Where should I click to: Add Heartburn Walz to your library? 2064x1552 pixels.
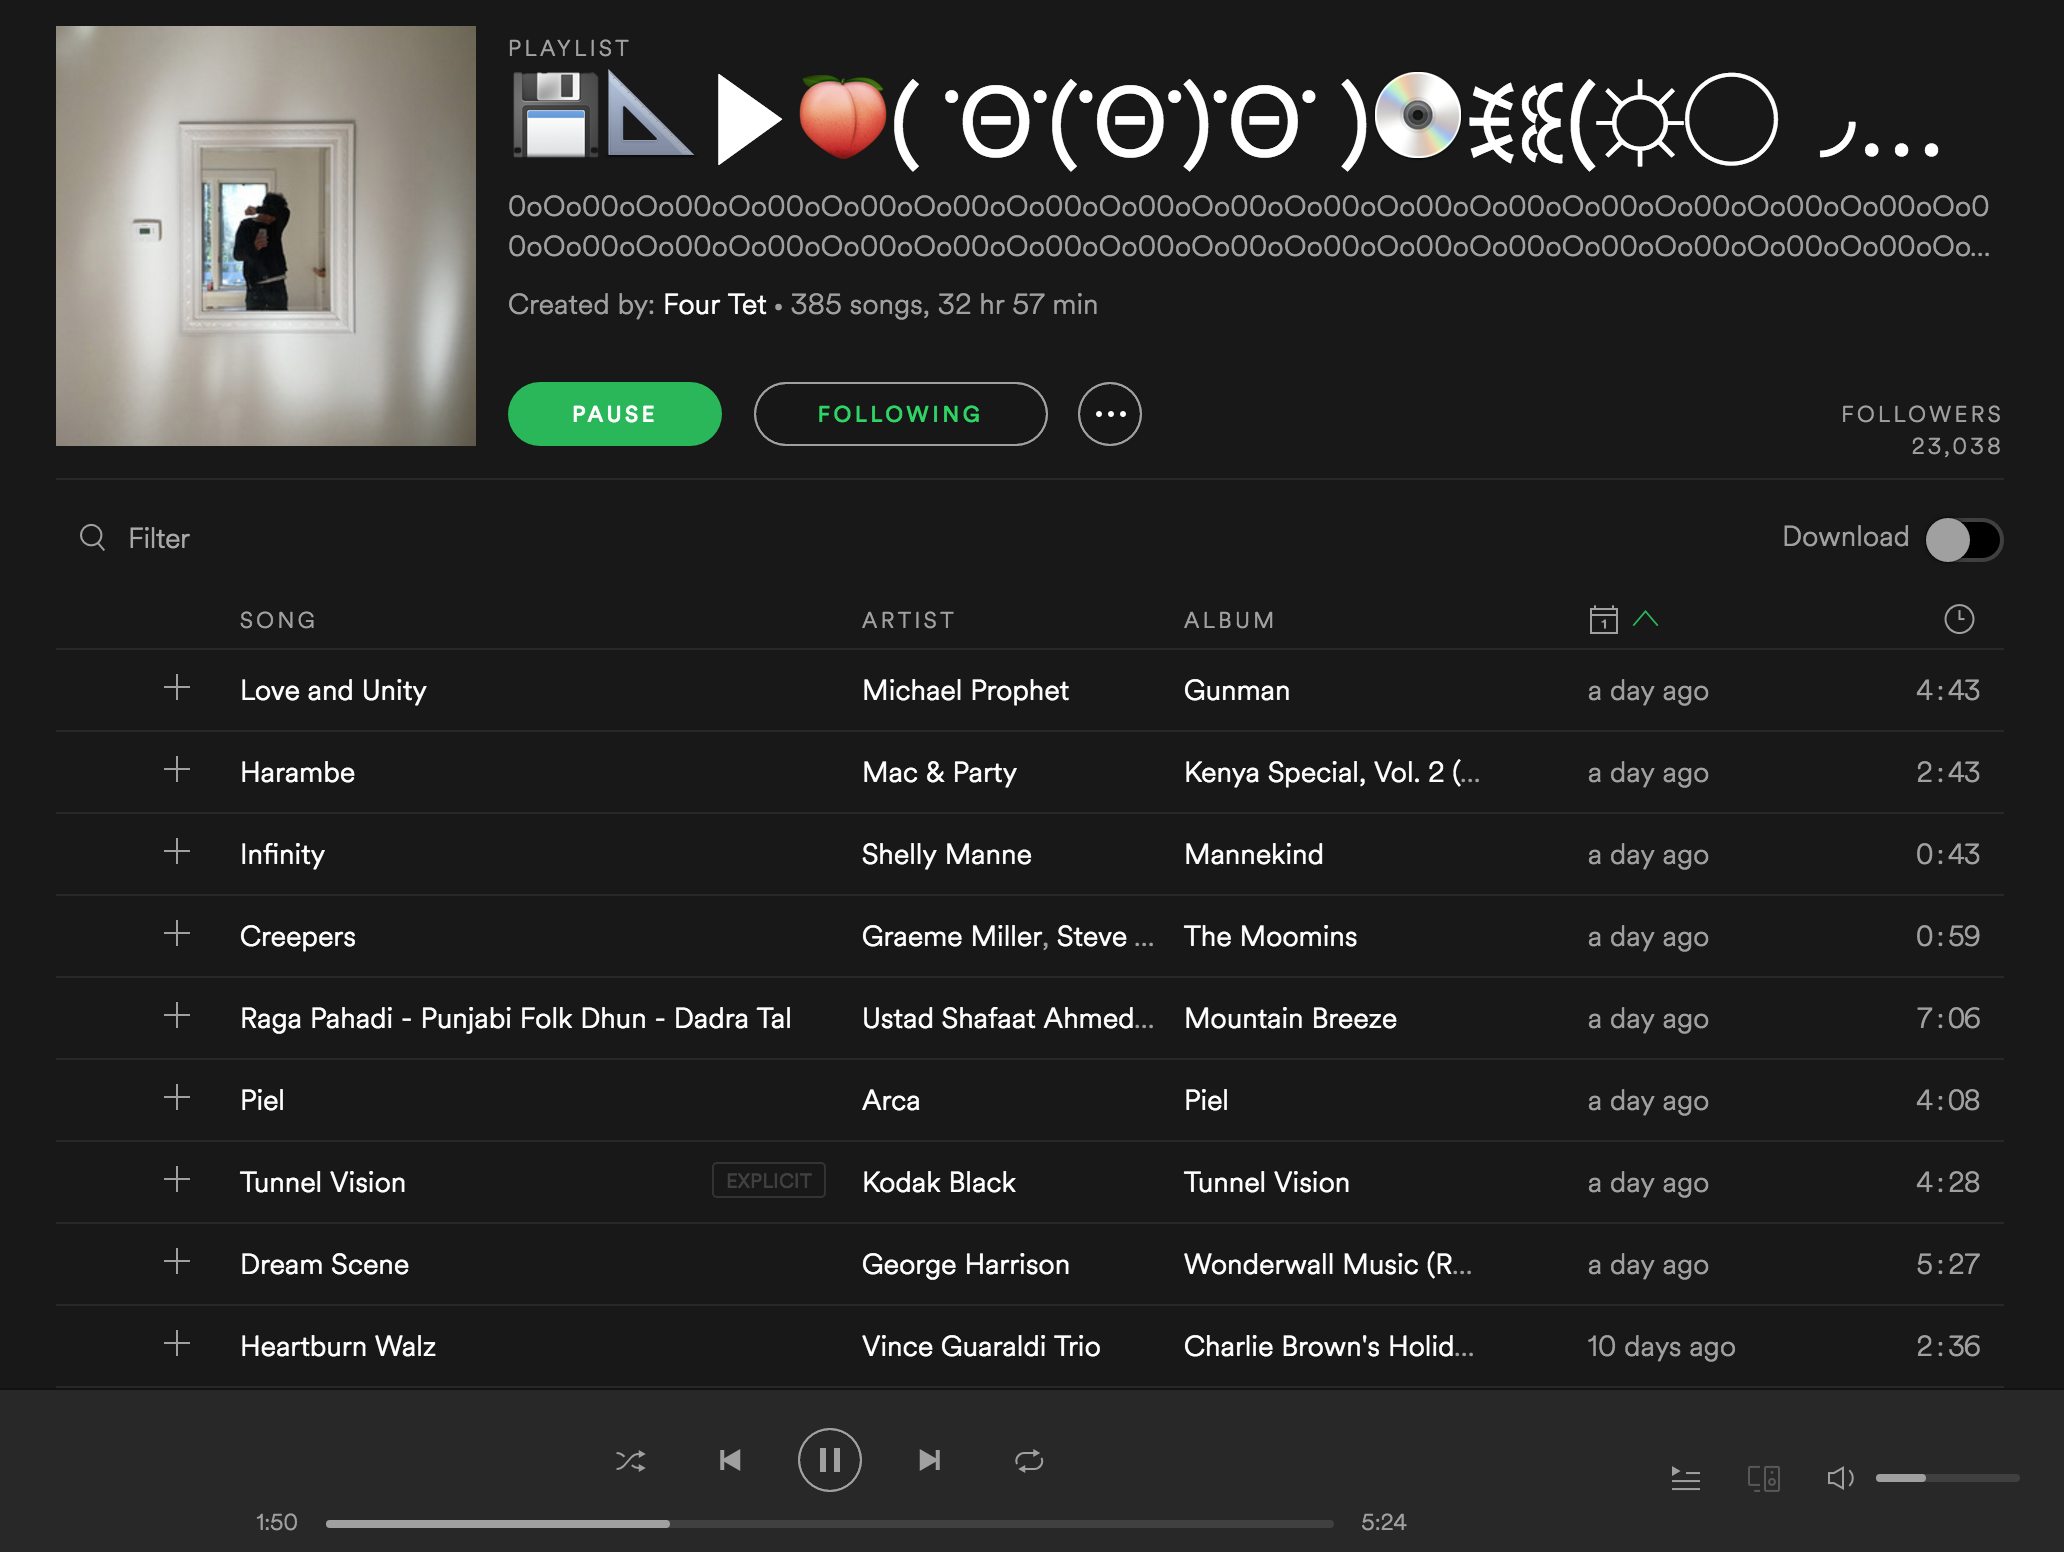point(177,1344)
